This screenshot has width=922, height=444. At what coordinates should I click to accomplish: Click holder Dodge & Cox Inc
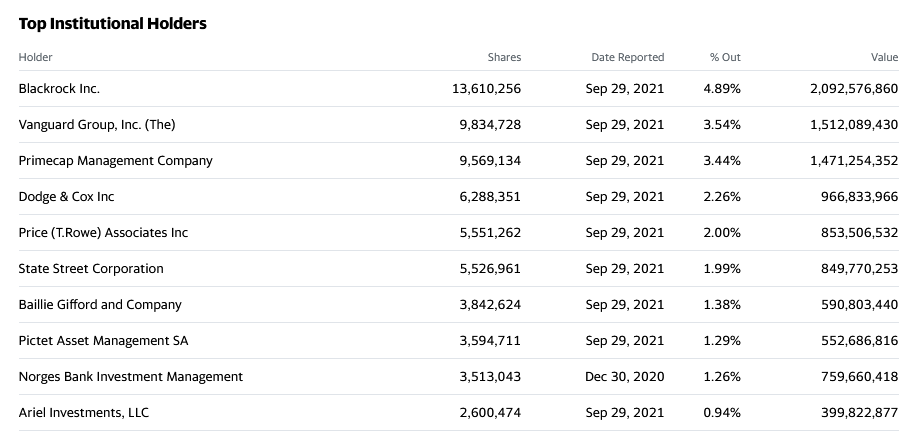[x=66, y=196]
